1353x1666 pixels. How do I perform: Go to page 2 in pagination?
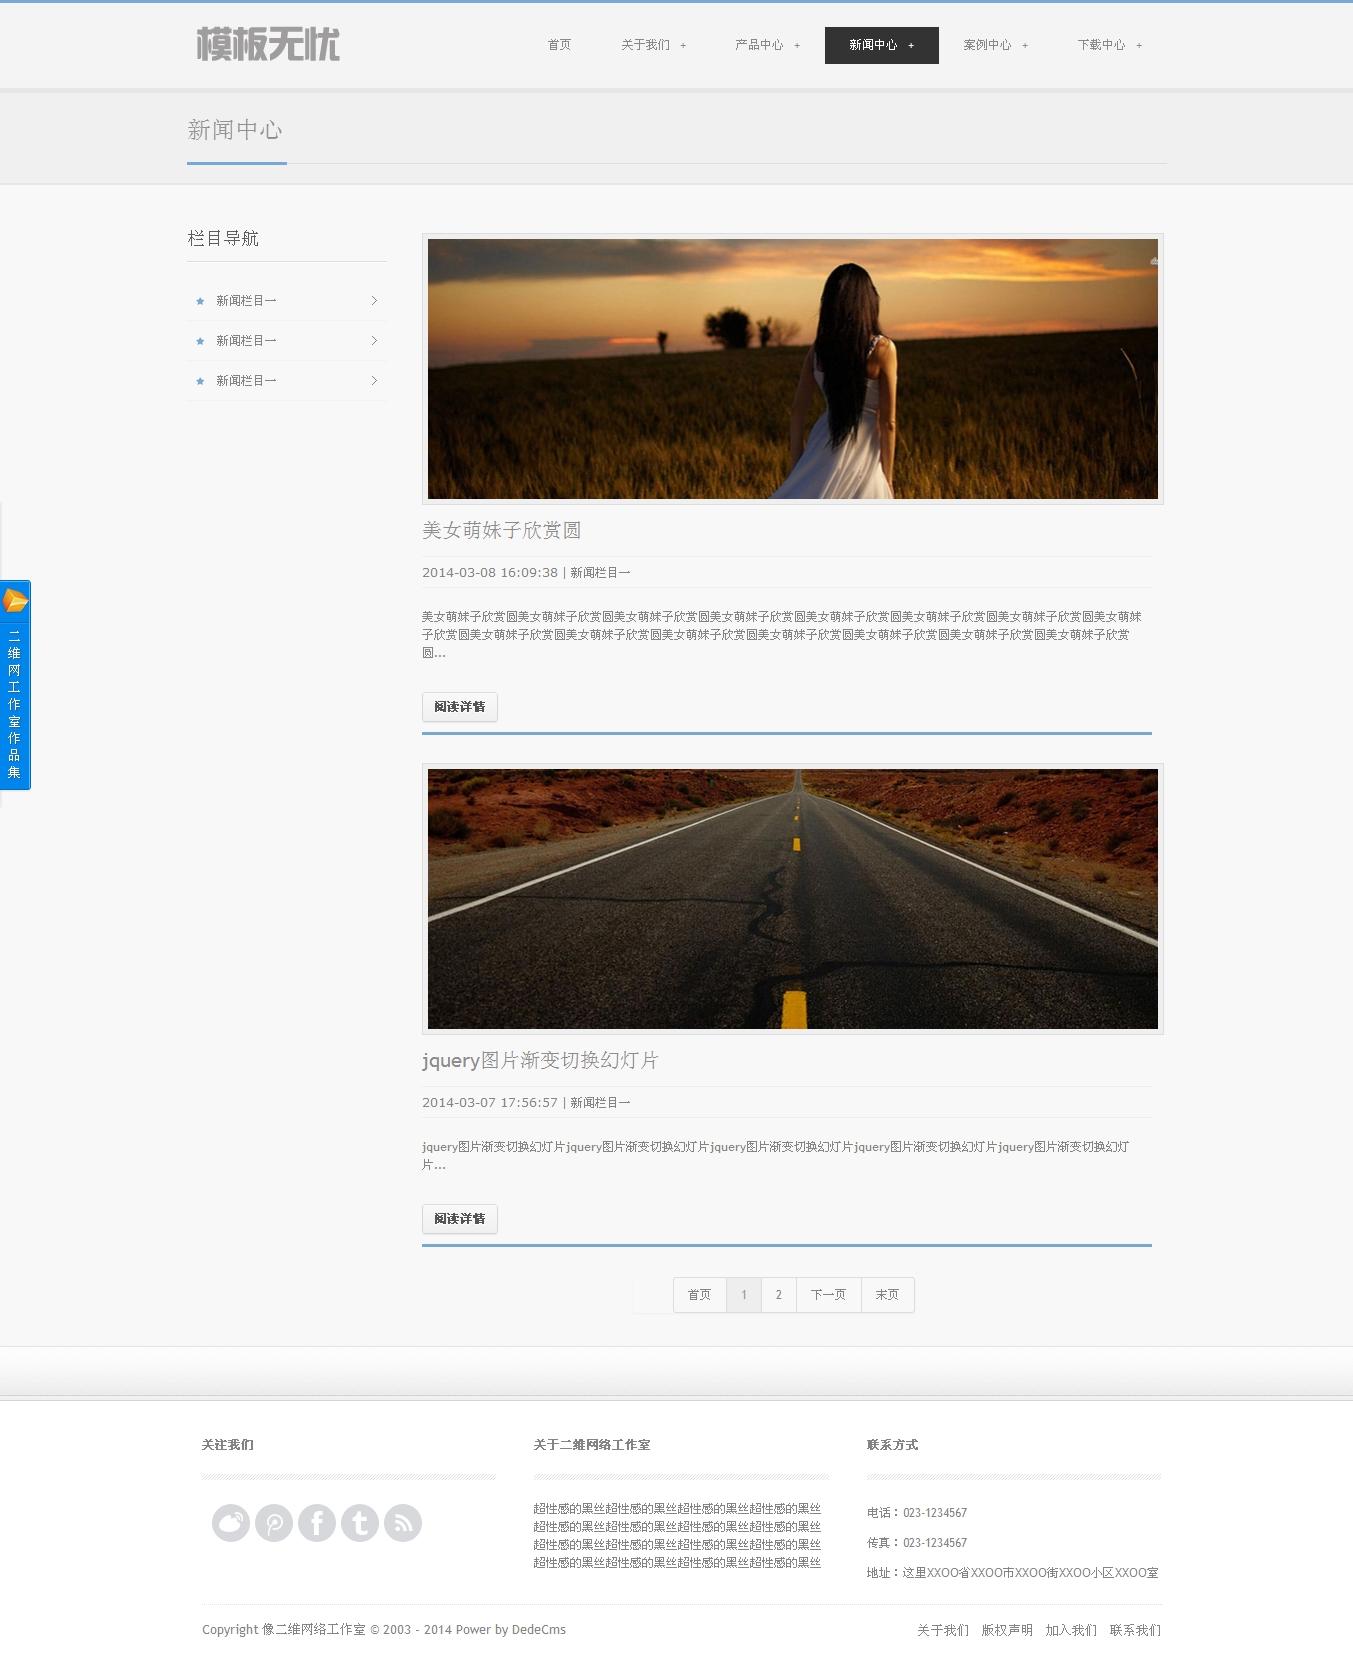click(x=779, y=1295)
